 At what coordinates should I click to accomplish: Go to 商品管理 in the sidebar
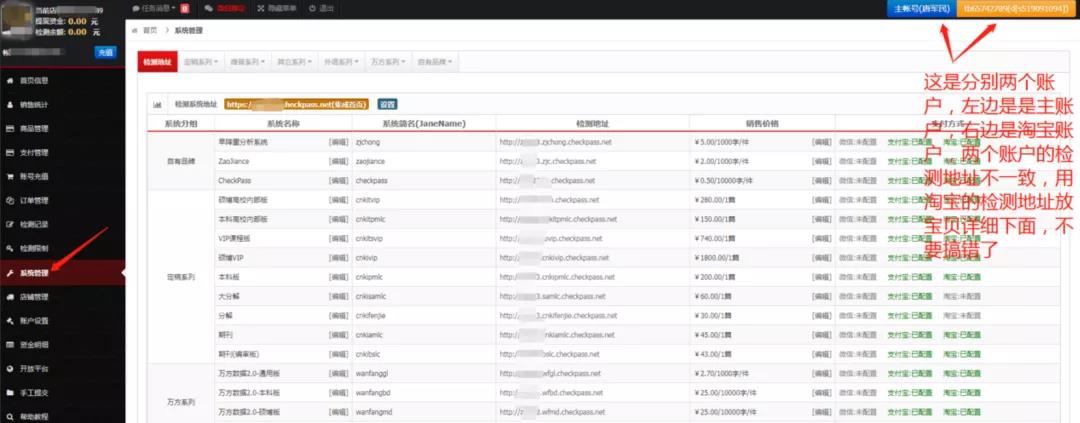click(62, 129)
